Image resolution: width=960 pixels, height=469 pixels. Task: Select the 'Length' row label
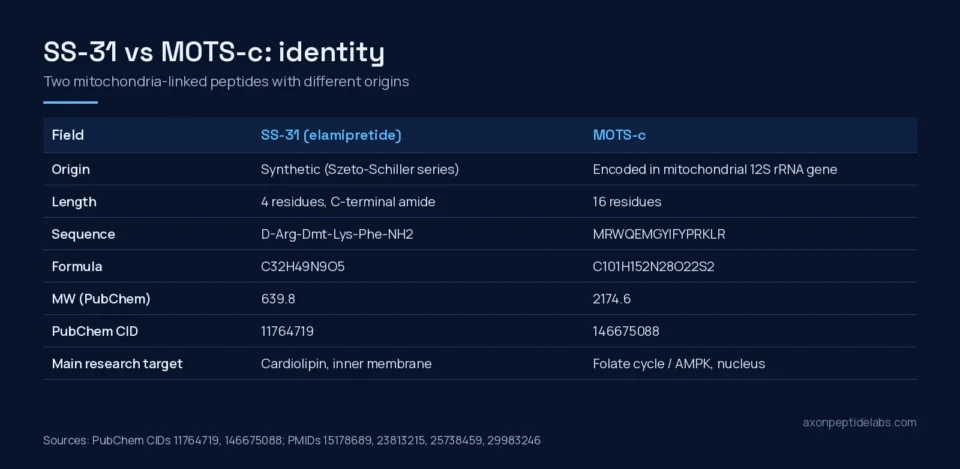click(73, 202)
